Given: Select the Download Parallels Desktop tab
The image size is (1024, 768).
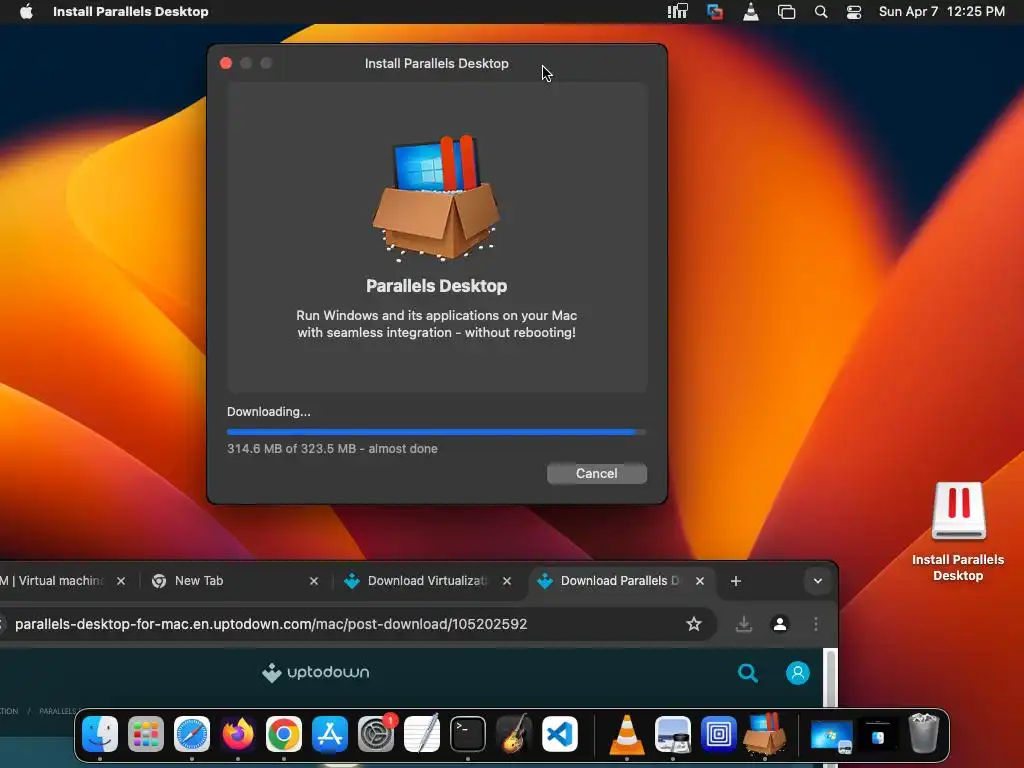Looking at the screenshot, I should click(622, 581).
